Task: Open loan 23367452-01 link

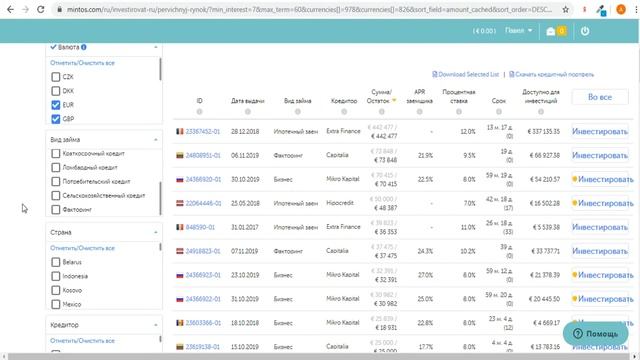Action: point(202,131)
